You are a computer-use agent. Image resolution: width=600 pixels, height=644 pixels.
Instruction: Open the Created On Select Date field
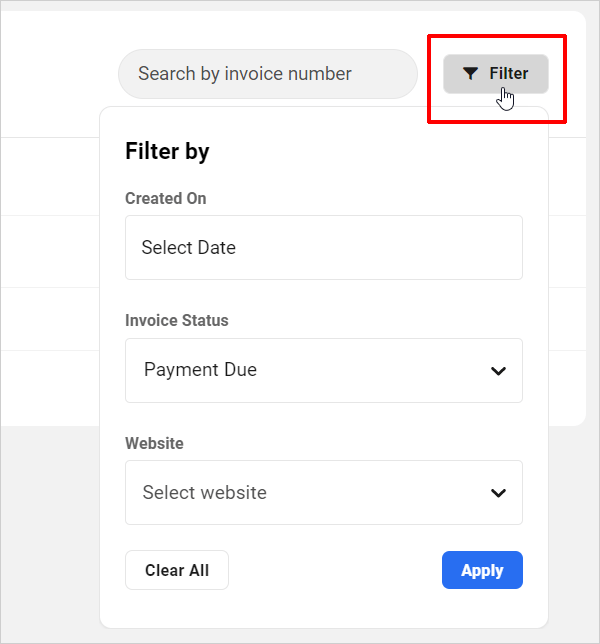324,248
